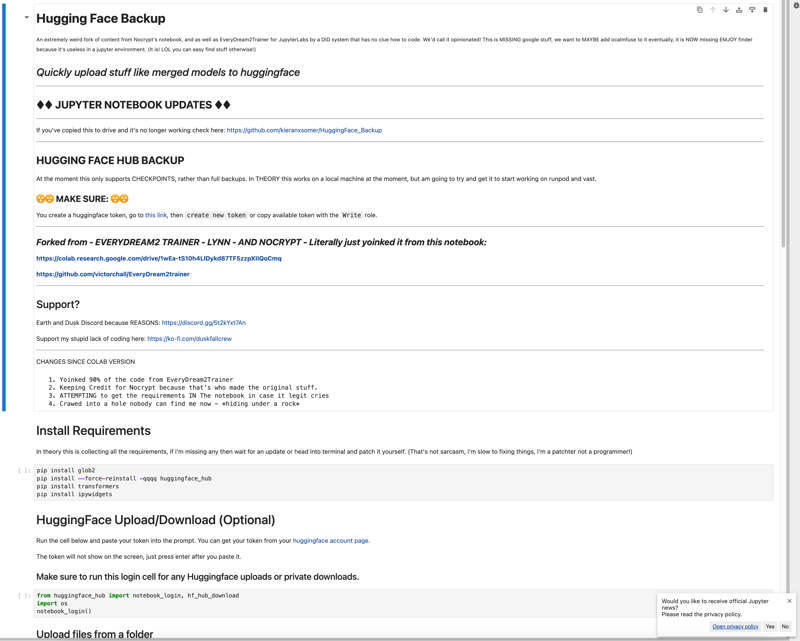Open the discord.gg invite link
This screenshot has height=641, width=800.
point(204,323)
